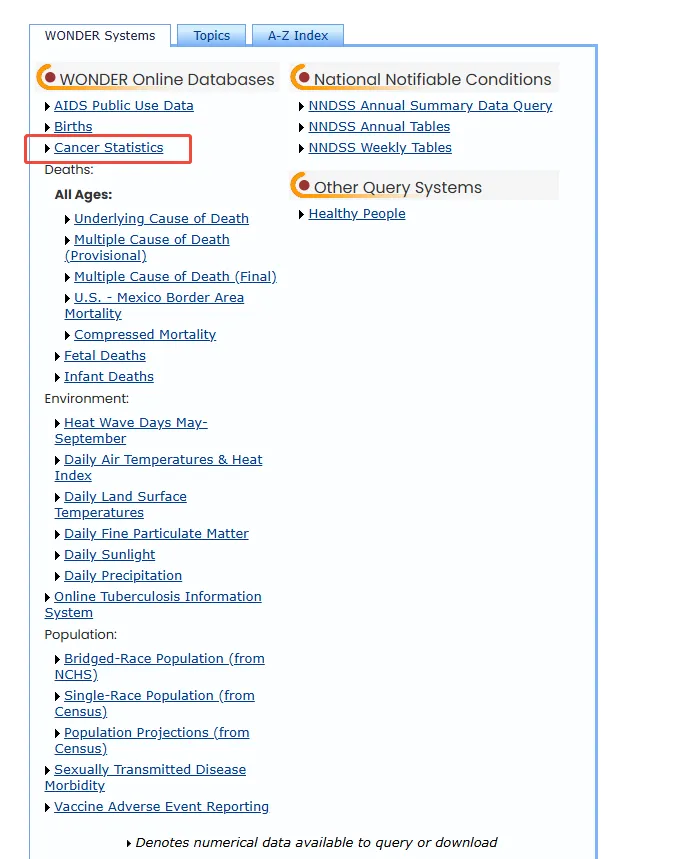Open the Topics tab
The width and height of the screenshot is (684, 859).
click(x=211, y=36)
